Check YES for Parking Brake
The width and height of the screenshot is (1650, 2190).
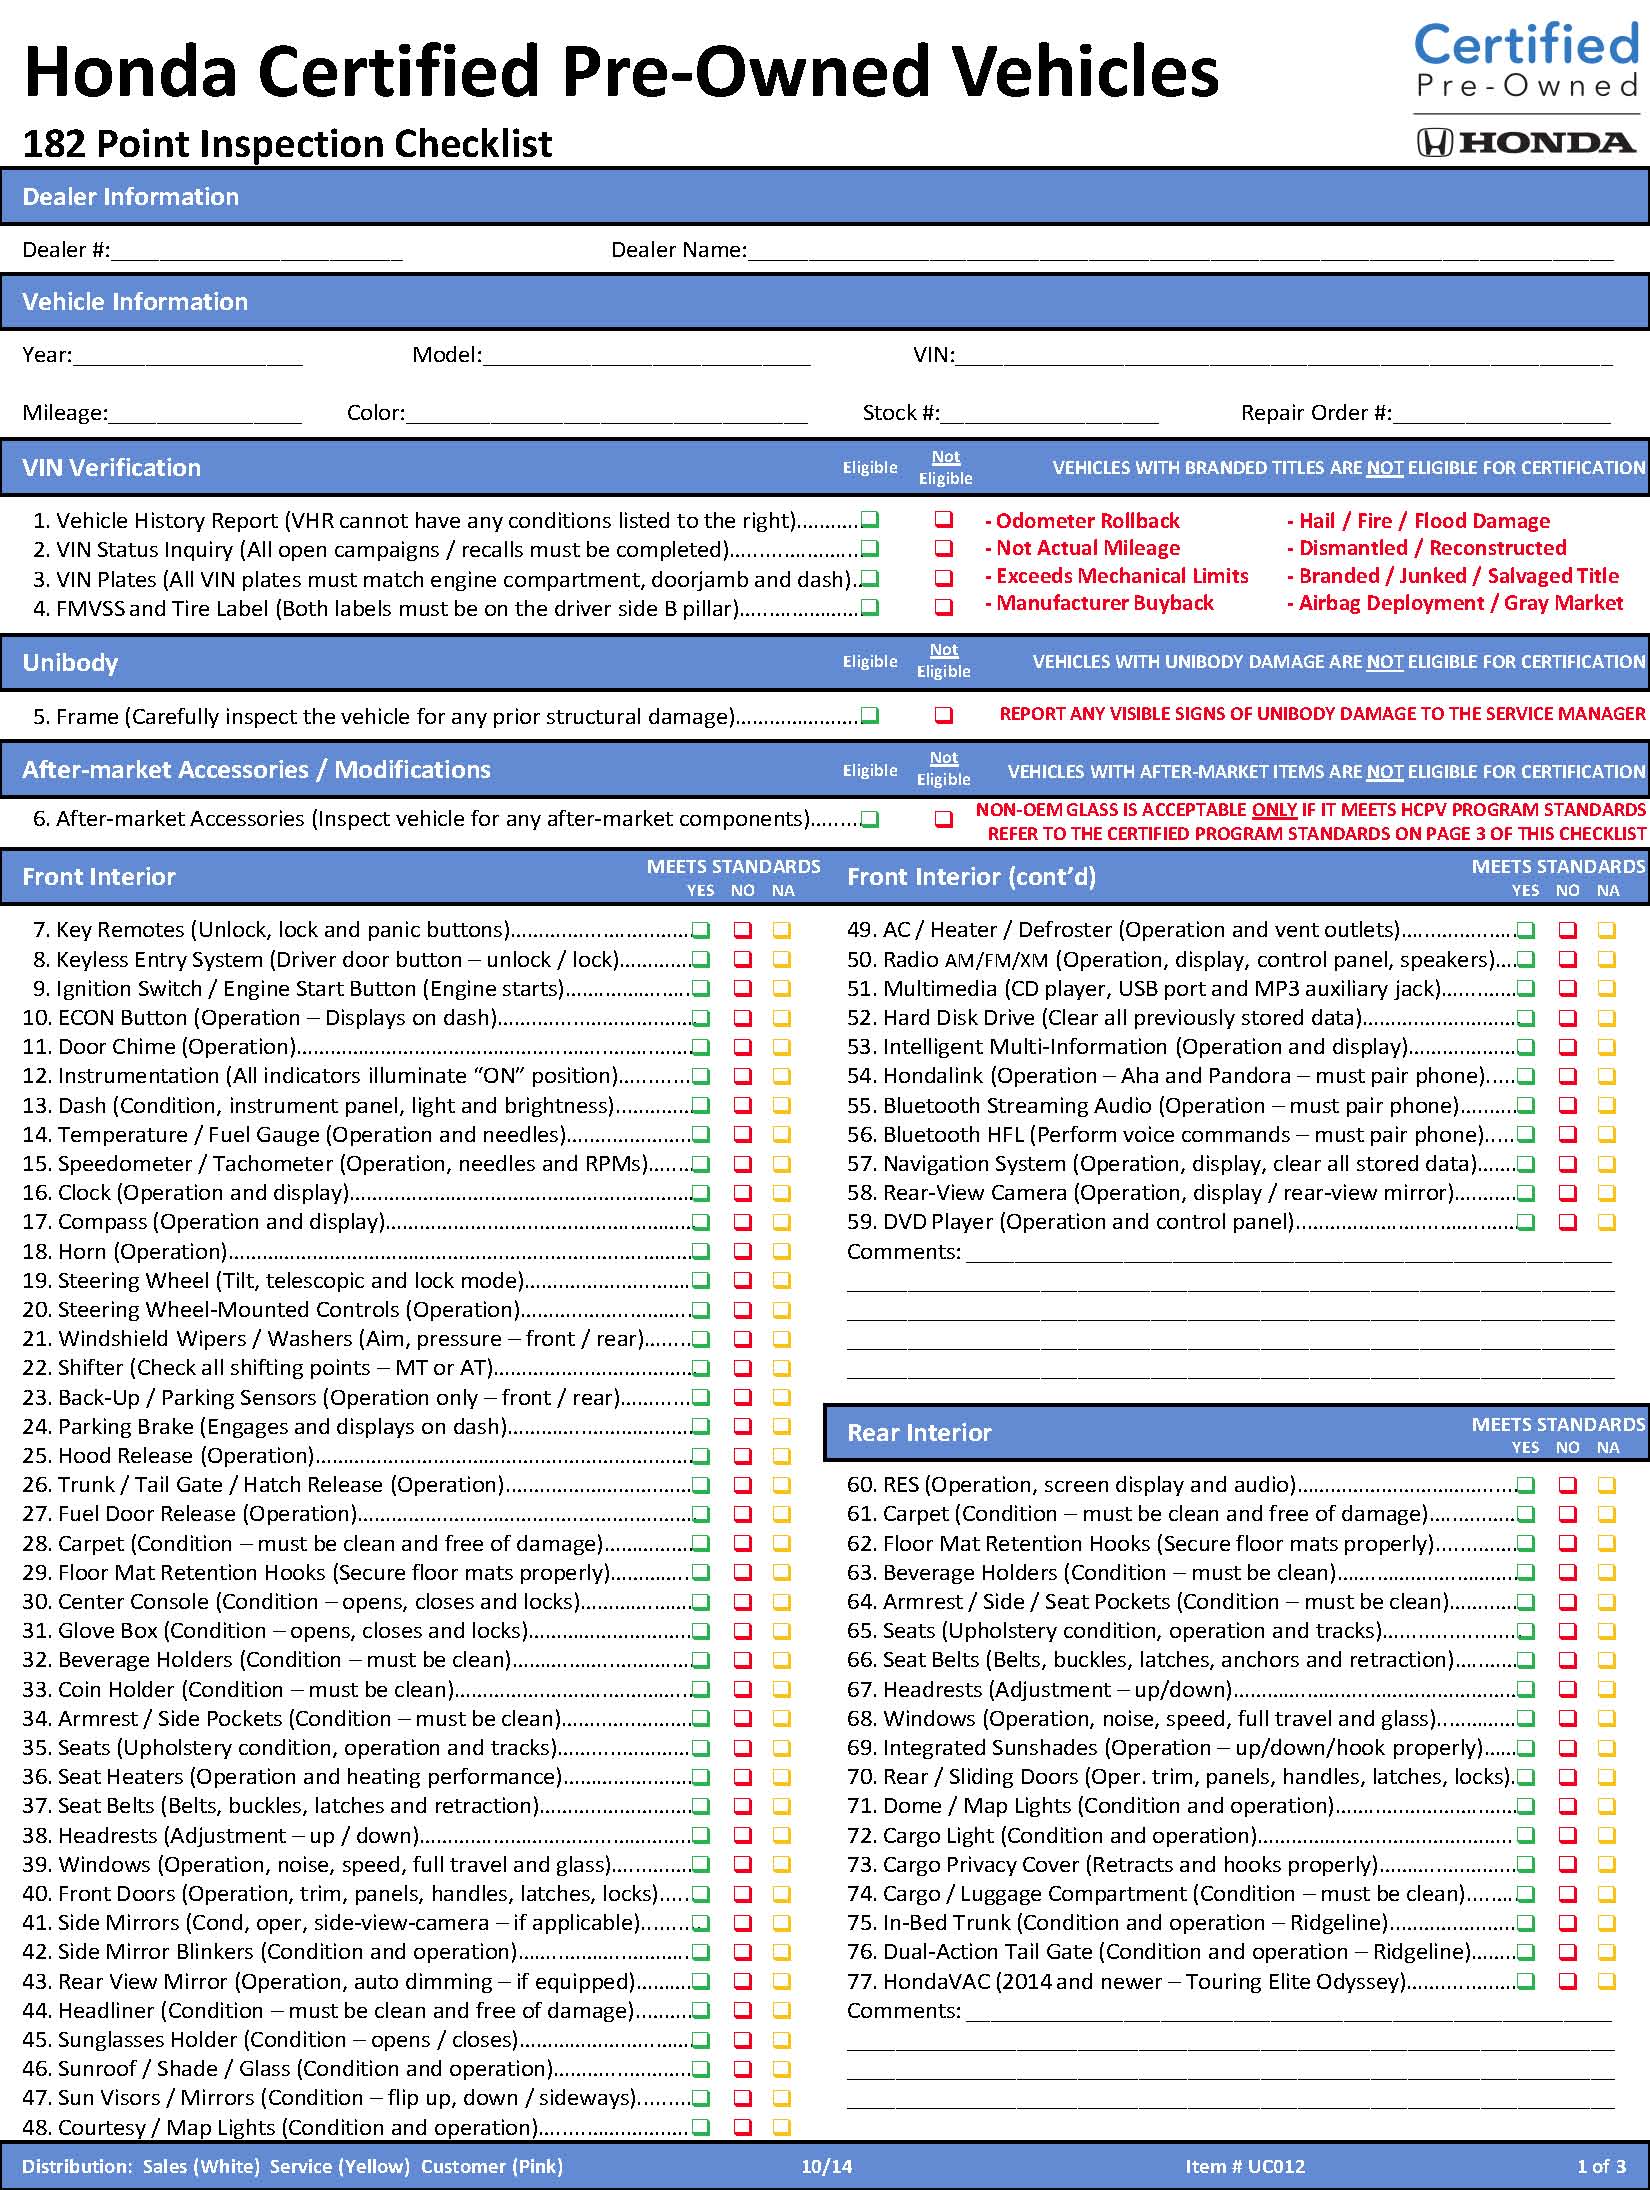701,1426
